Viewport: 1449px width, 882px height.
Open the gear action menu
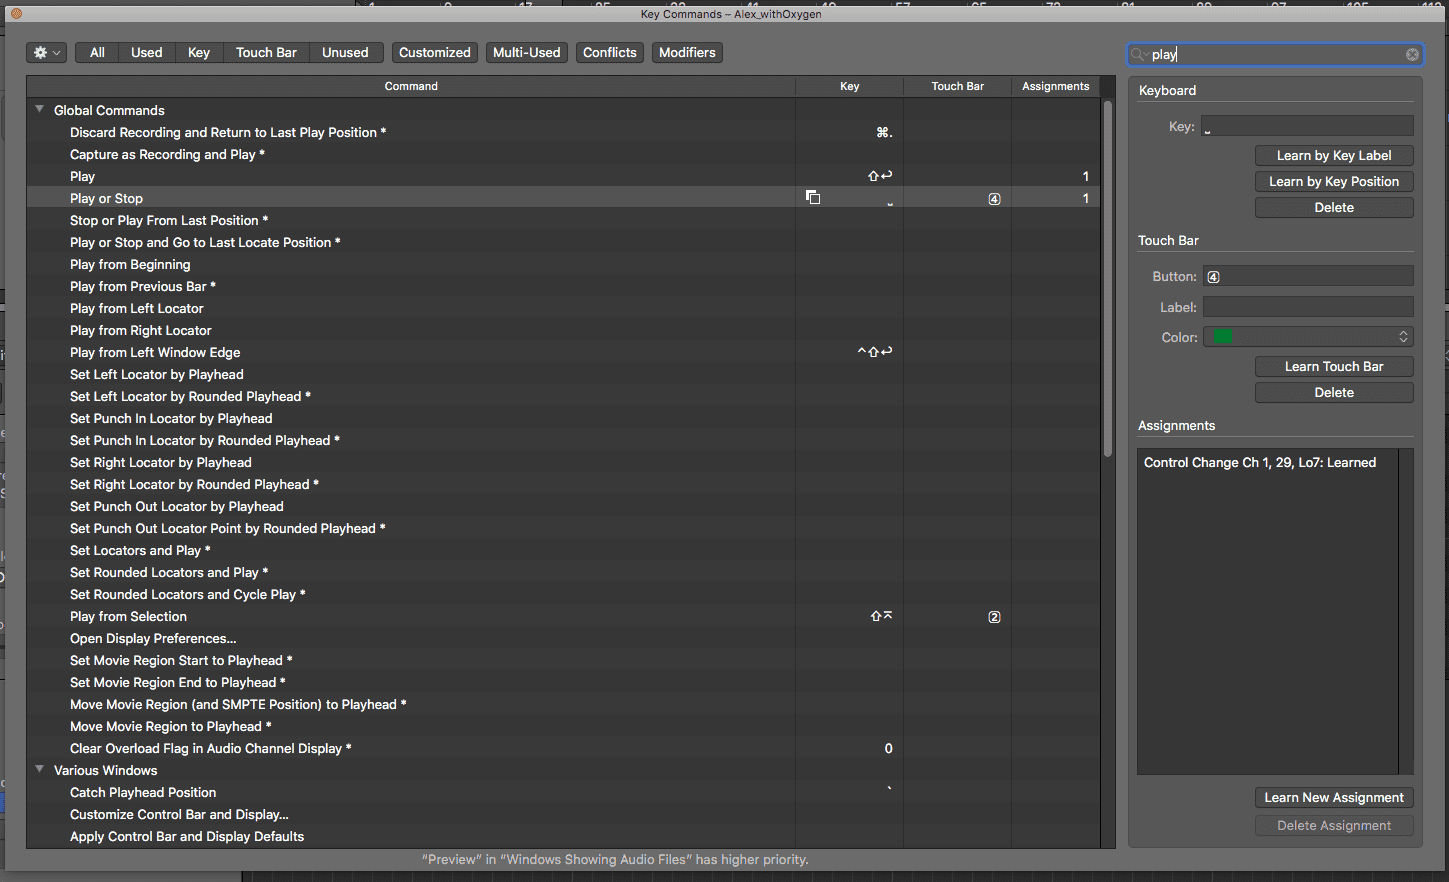[x=44, y=52]
